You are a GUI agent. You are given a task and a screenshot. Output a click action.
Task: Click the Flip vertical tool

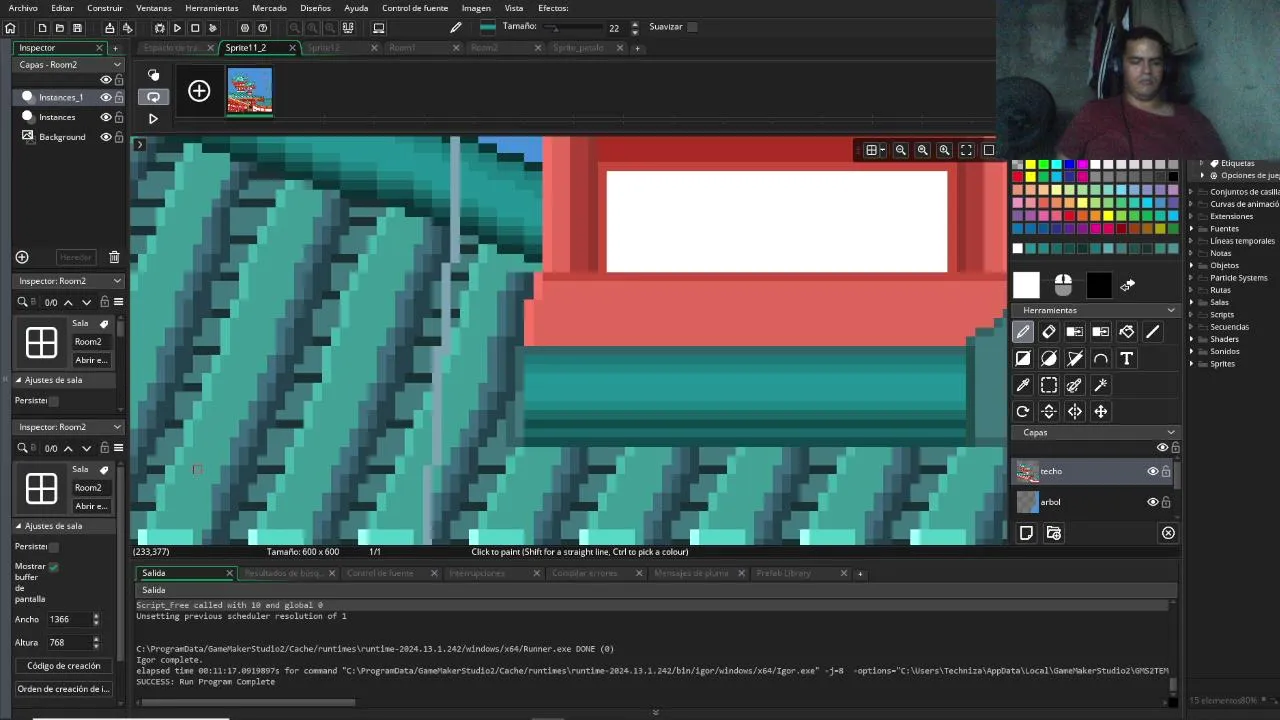(x=1048, y=411)
